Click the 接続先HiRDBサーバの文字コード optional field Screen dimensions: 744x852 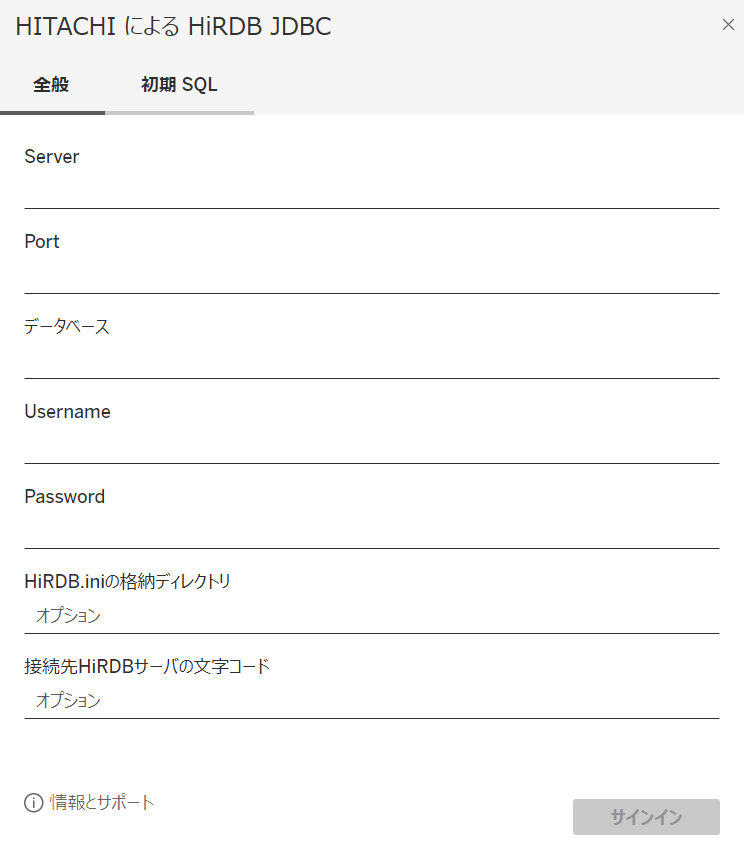coord(370,701)
